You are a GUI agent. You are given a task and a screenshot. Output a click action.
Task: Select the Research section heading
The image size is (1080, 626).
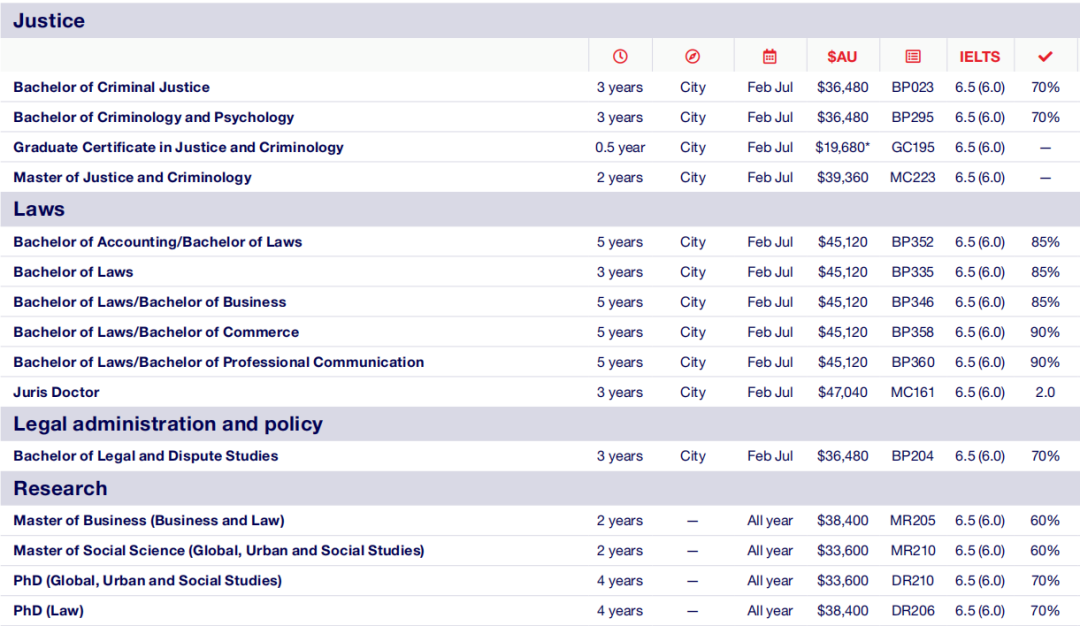point(60,488)
